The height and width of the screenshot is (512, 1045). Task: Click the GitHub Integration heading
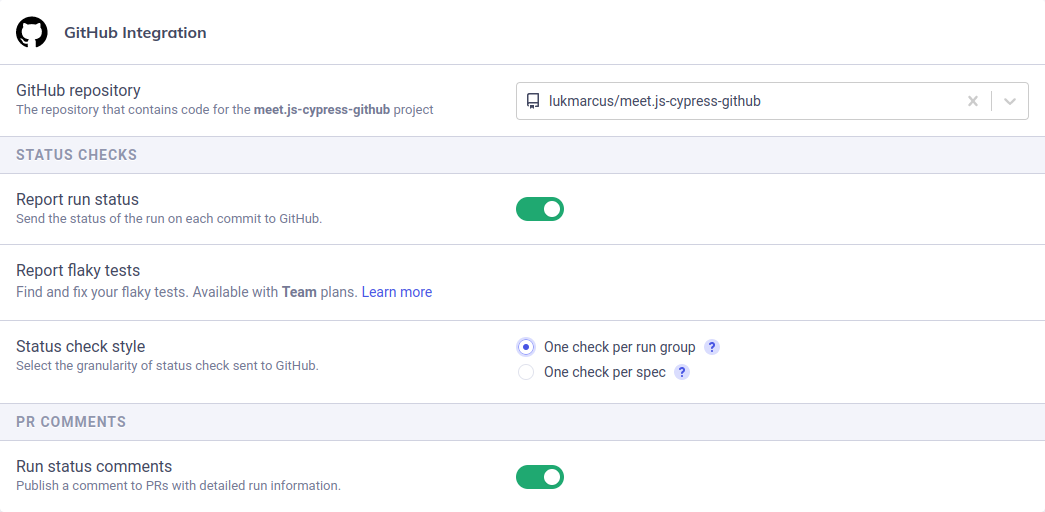135,33
